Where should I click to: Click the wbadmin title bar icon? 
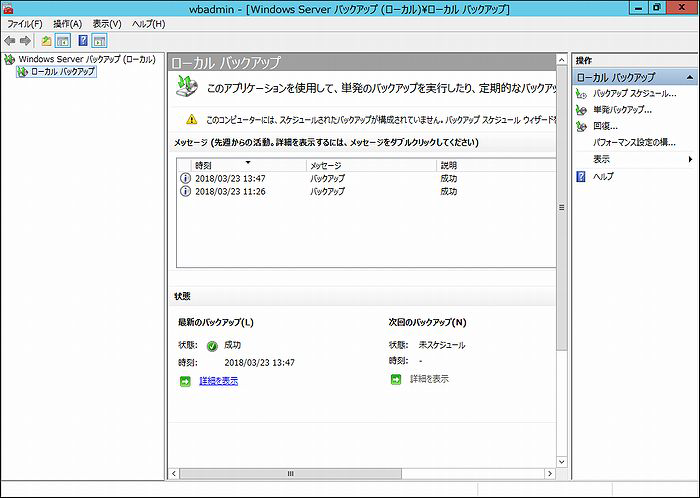(8, 8)
